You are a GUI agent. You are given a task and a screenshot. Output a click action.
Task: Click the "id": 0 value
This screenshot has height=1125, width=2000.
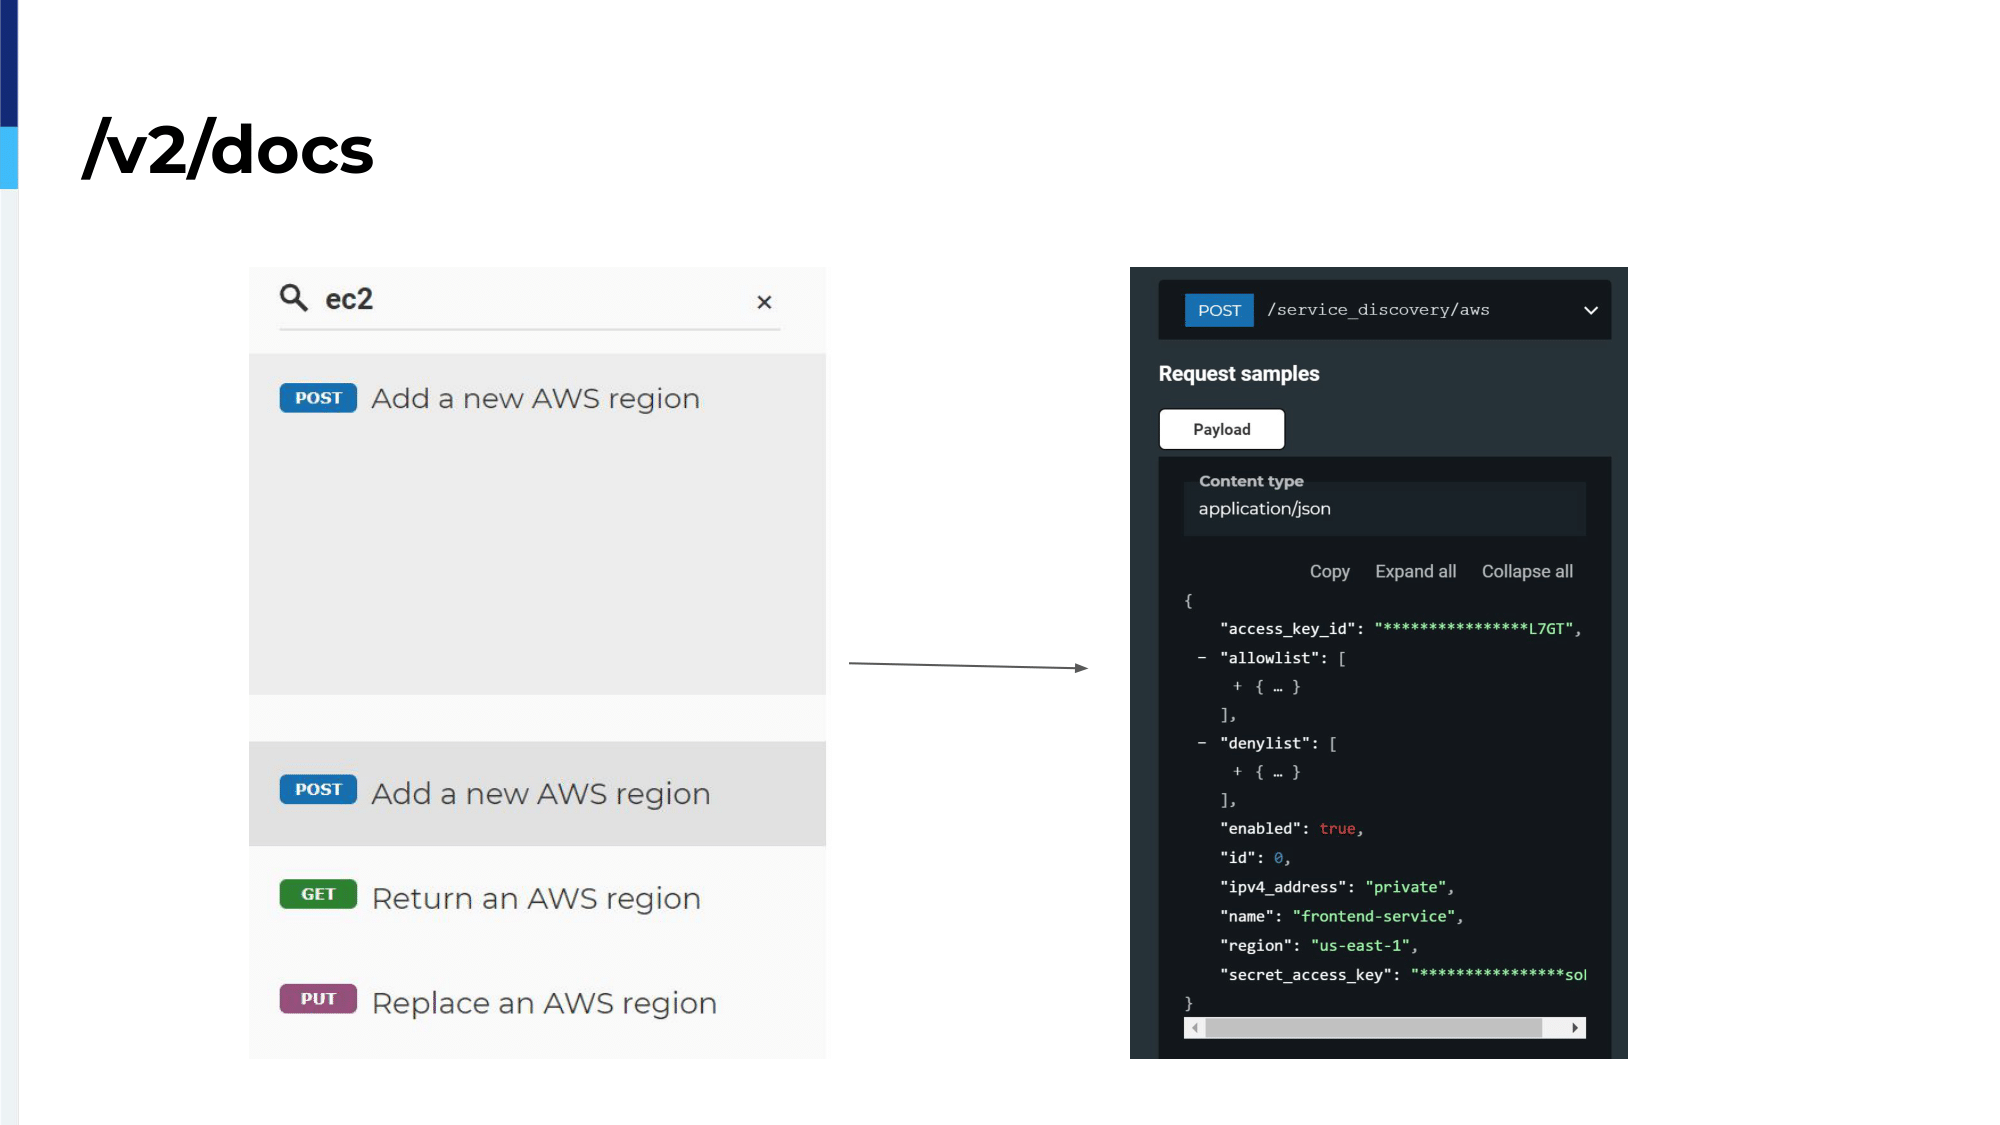[x=1278, y=858]
